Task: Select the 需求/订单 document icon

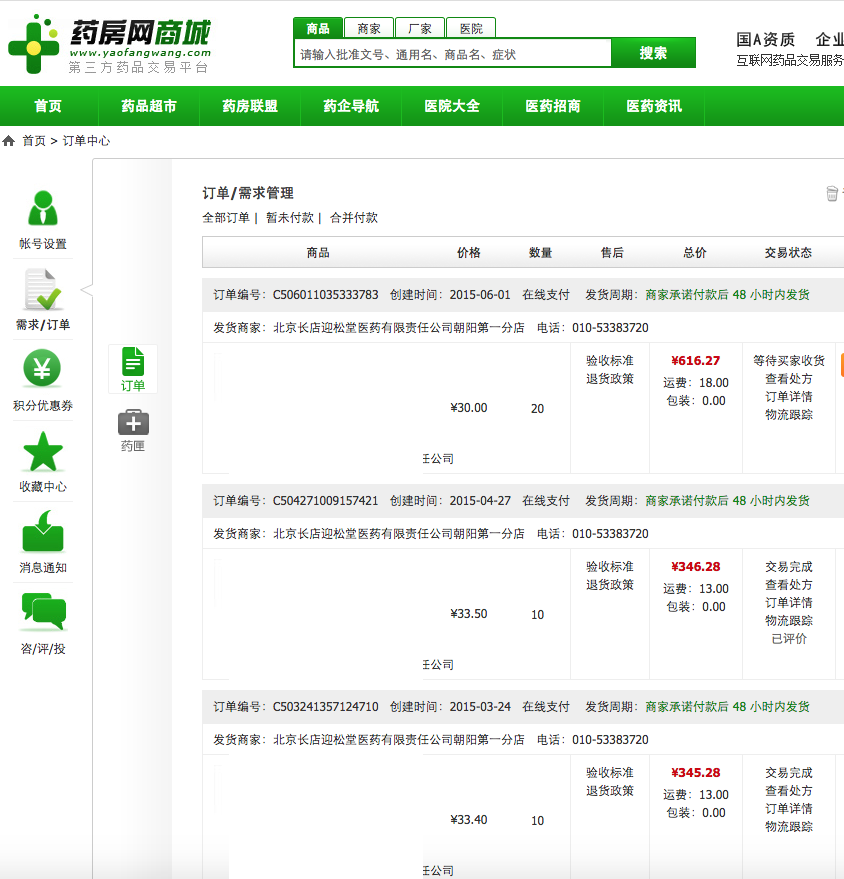Action: coord(43,290)
